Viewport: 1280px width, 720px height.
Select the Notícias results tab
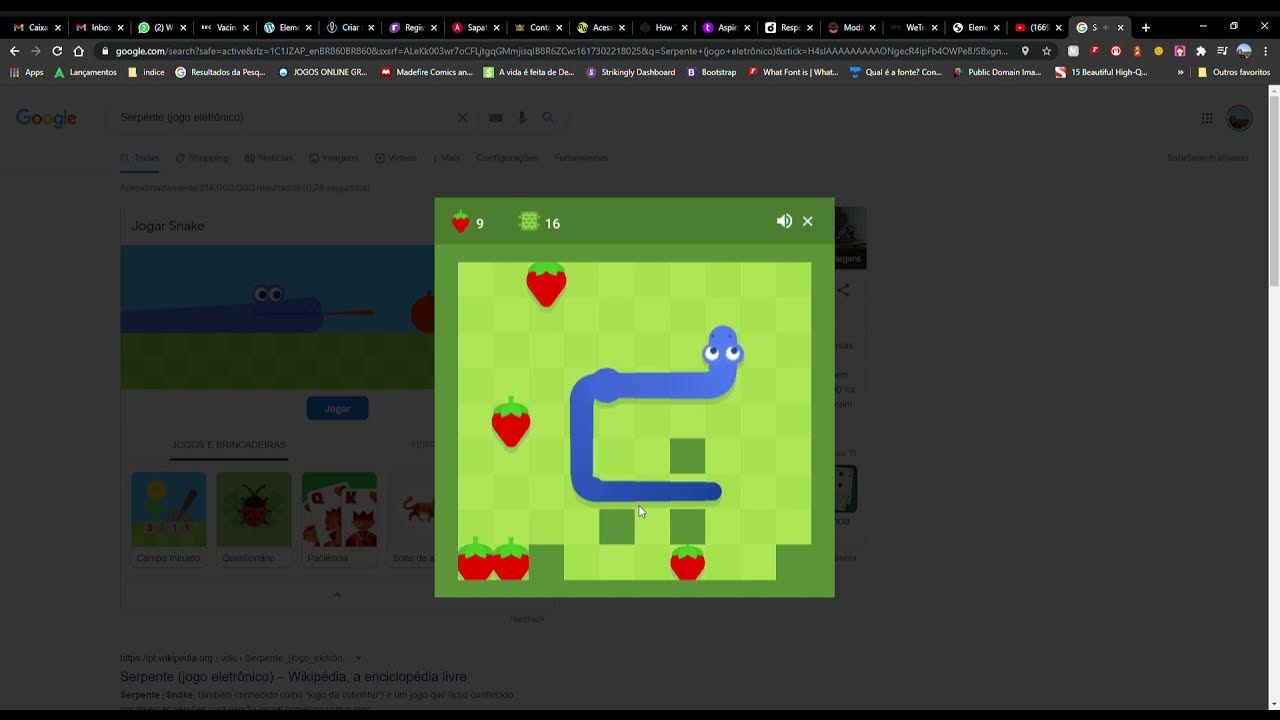tap(268, 158)
